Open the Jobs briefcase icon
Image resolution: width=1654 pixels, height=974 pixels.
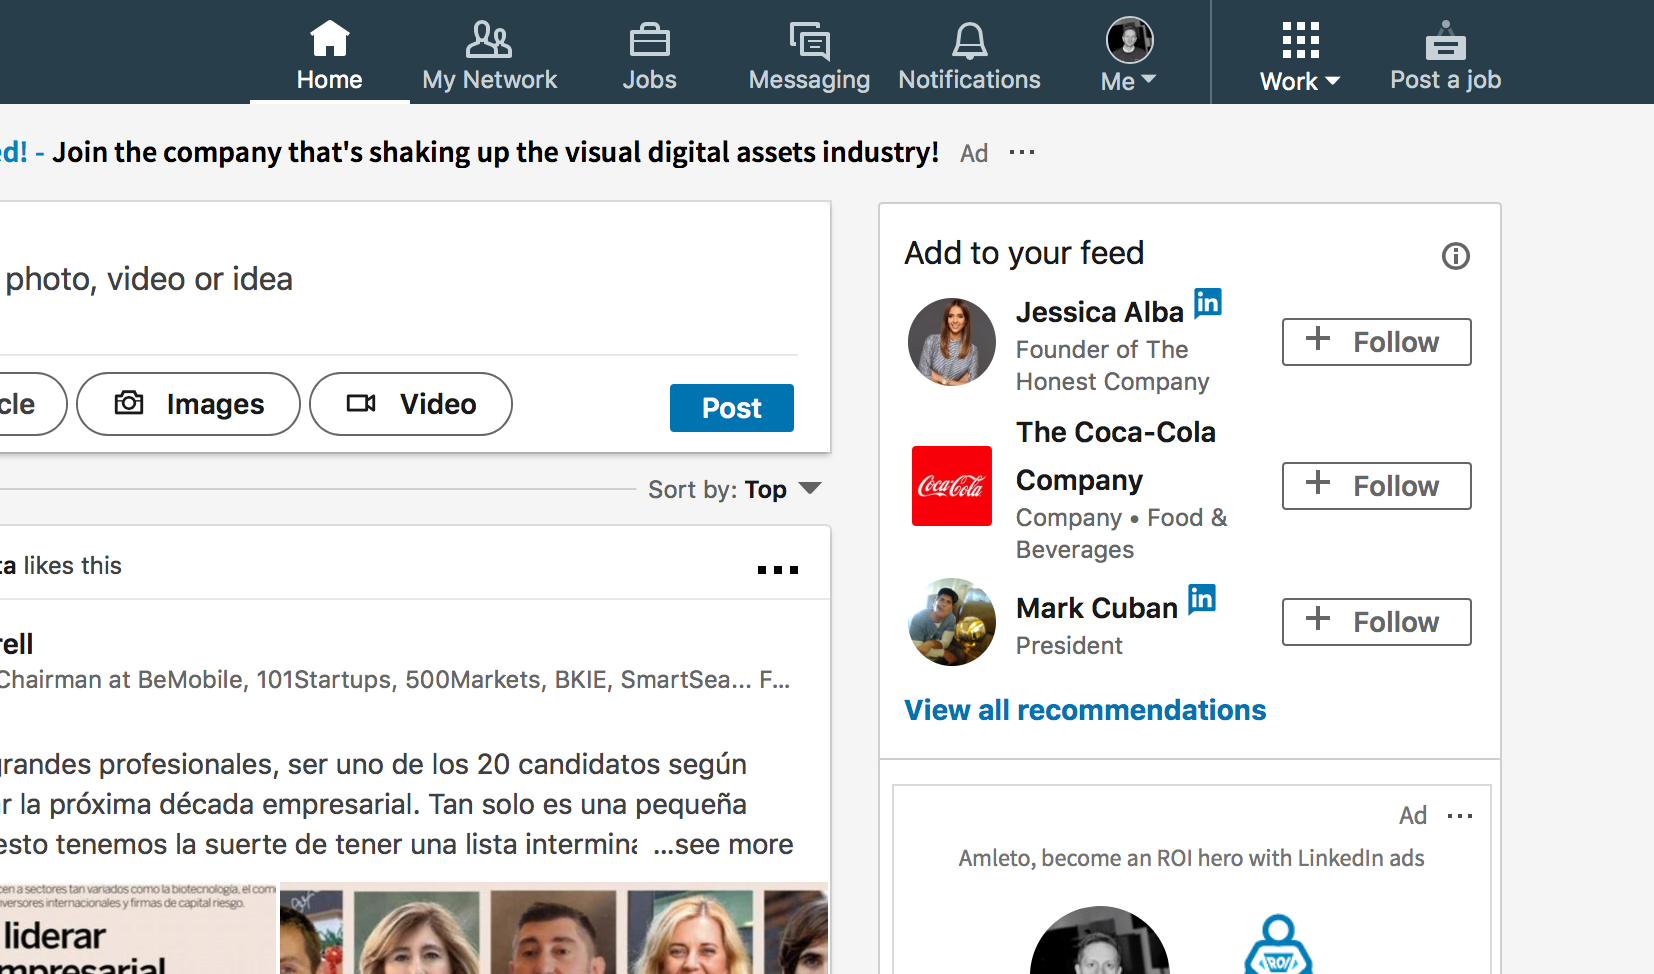click(x=650, y=40)
